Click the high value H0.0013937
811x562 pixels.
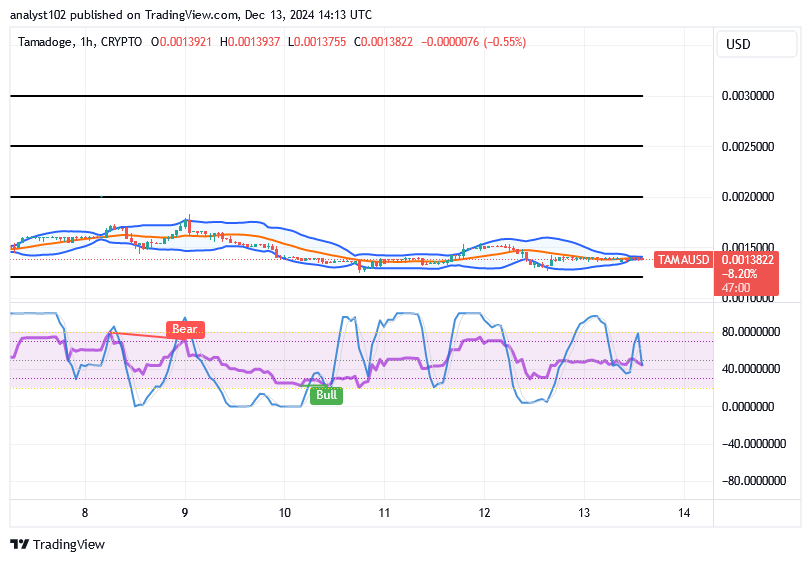click(x=250, y=42)
